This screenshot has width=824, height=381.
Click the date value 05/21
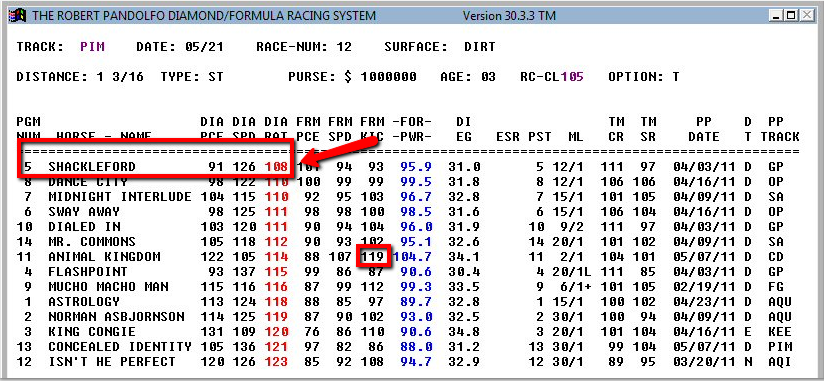pyautogui.click(x=204, y=47)
